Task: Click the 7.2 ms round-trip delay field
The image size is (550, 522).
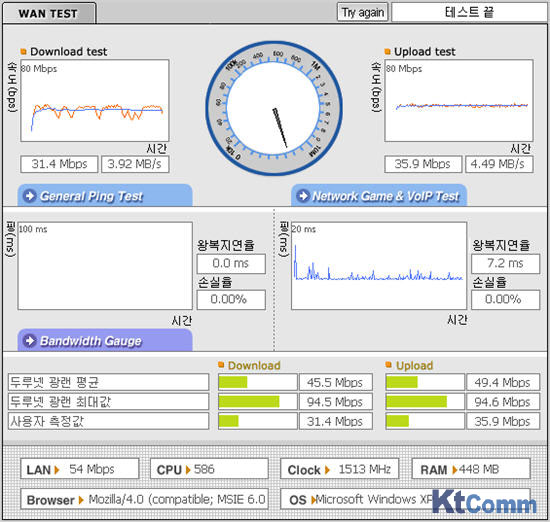Action: pos(505,263)
